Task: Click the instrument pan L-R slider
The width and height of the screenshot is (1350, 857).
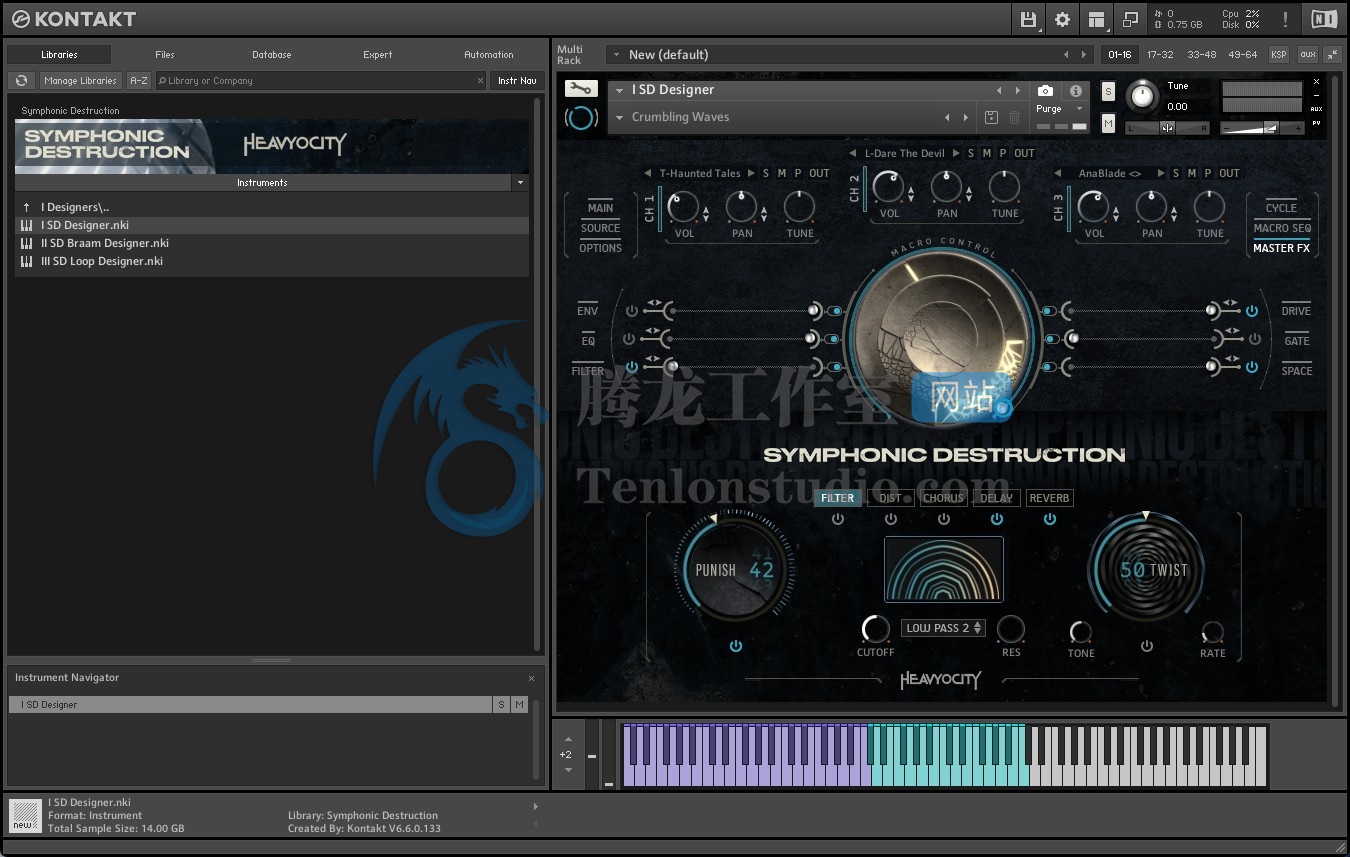Action: (1167, 128)
